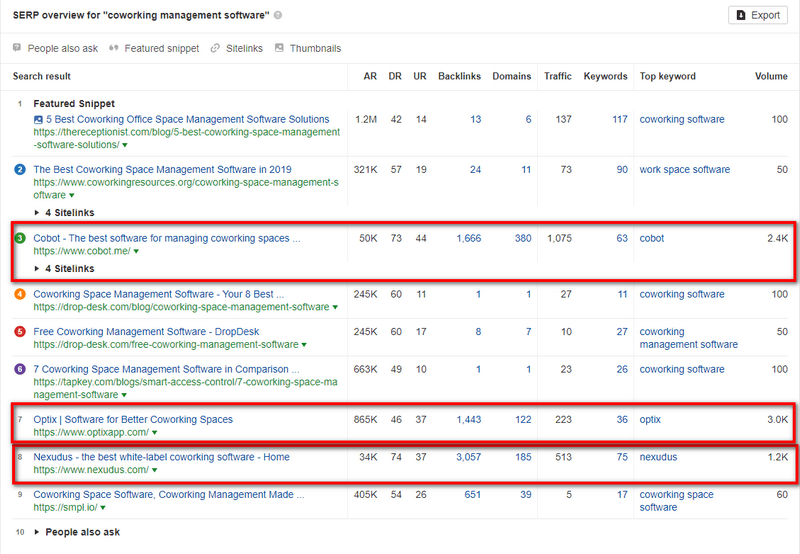Click the top keyword optix

(x=650, y=419)
